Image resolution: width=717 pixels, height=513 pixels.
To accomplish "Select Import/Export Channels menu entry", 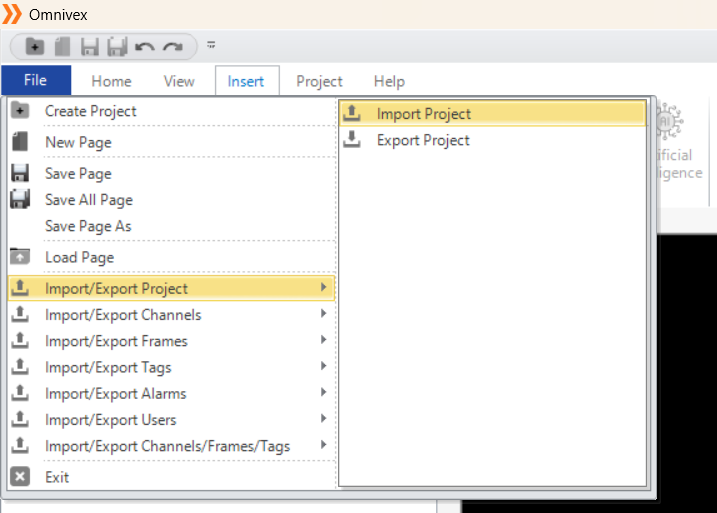I will tap(171, 315).
